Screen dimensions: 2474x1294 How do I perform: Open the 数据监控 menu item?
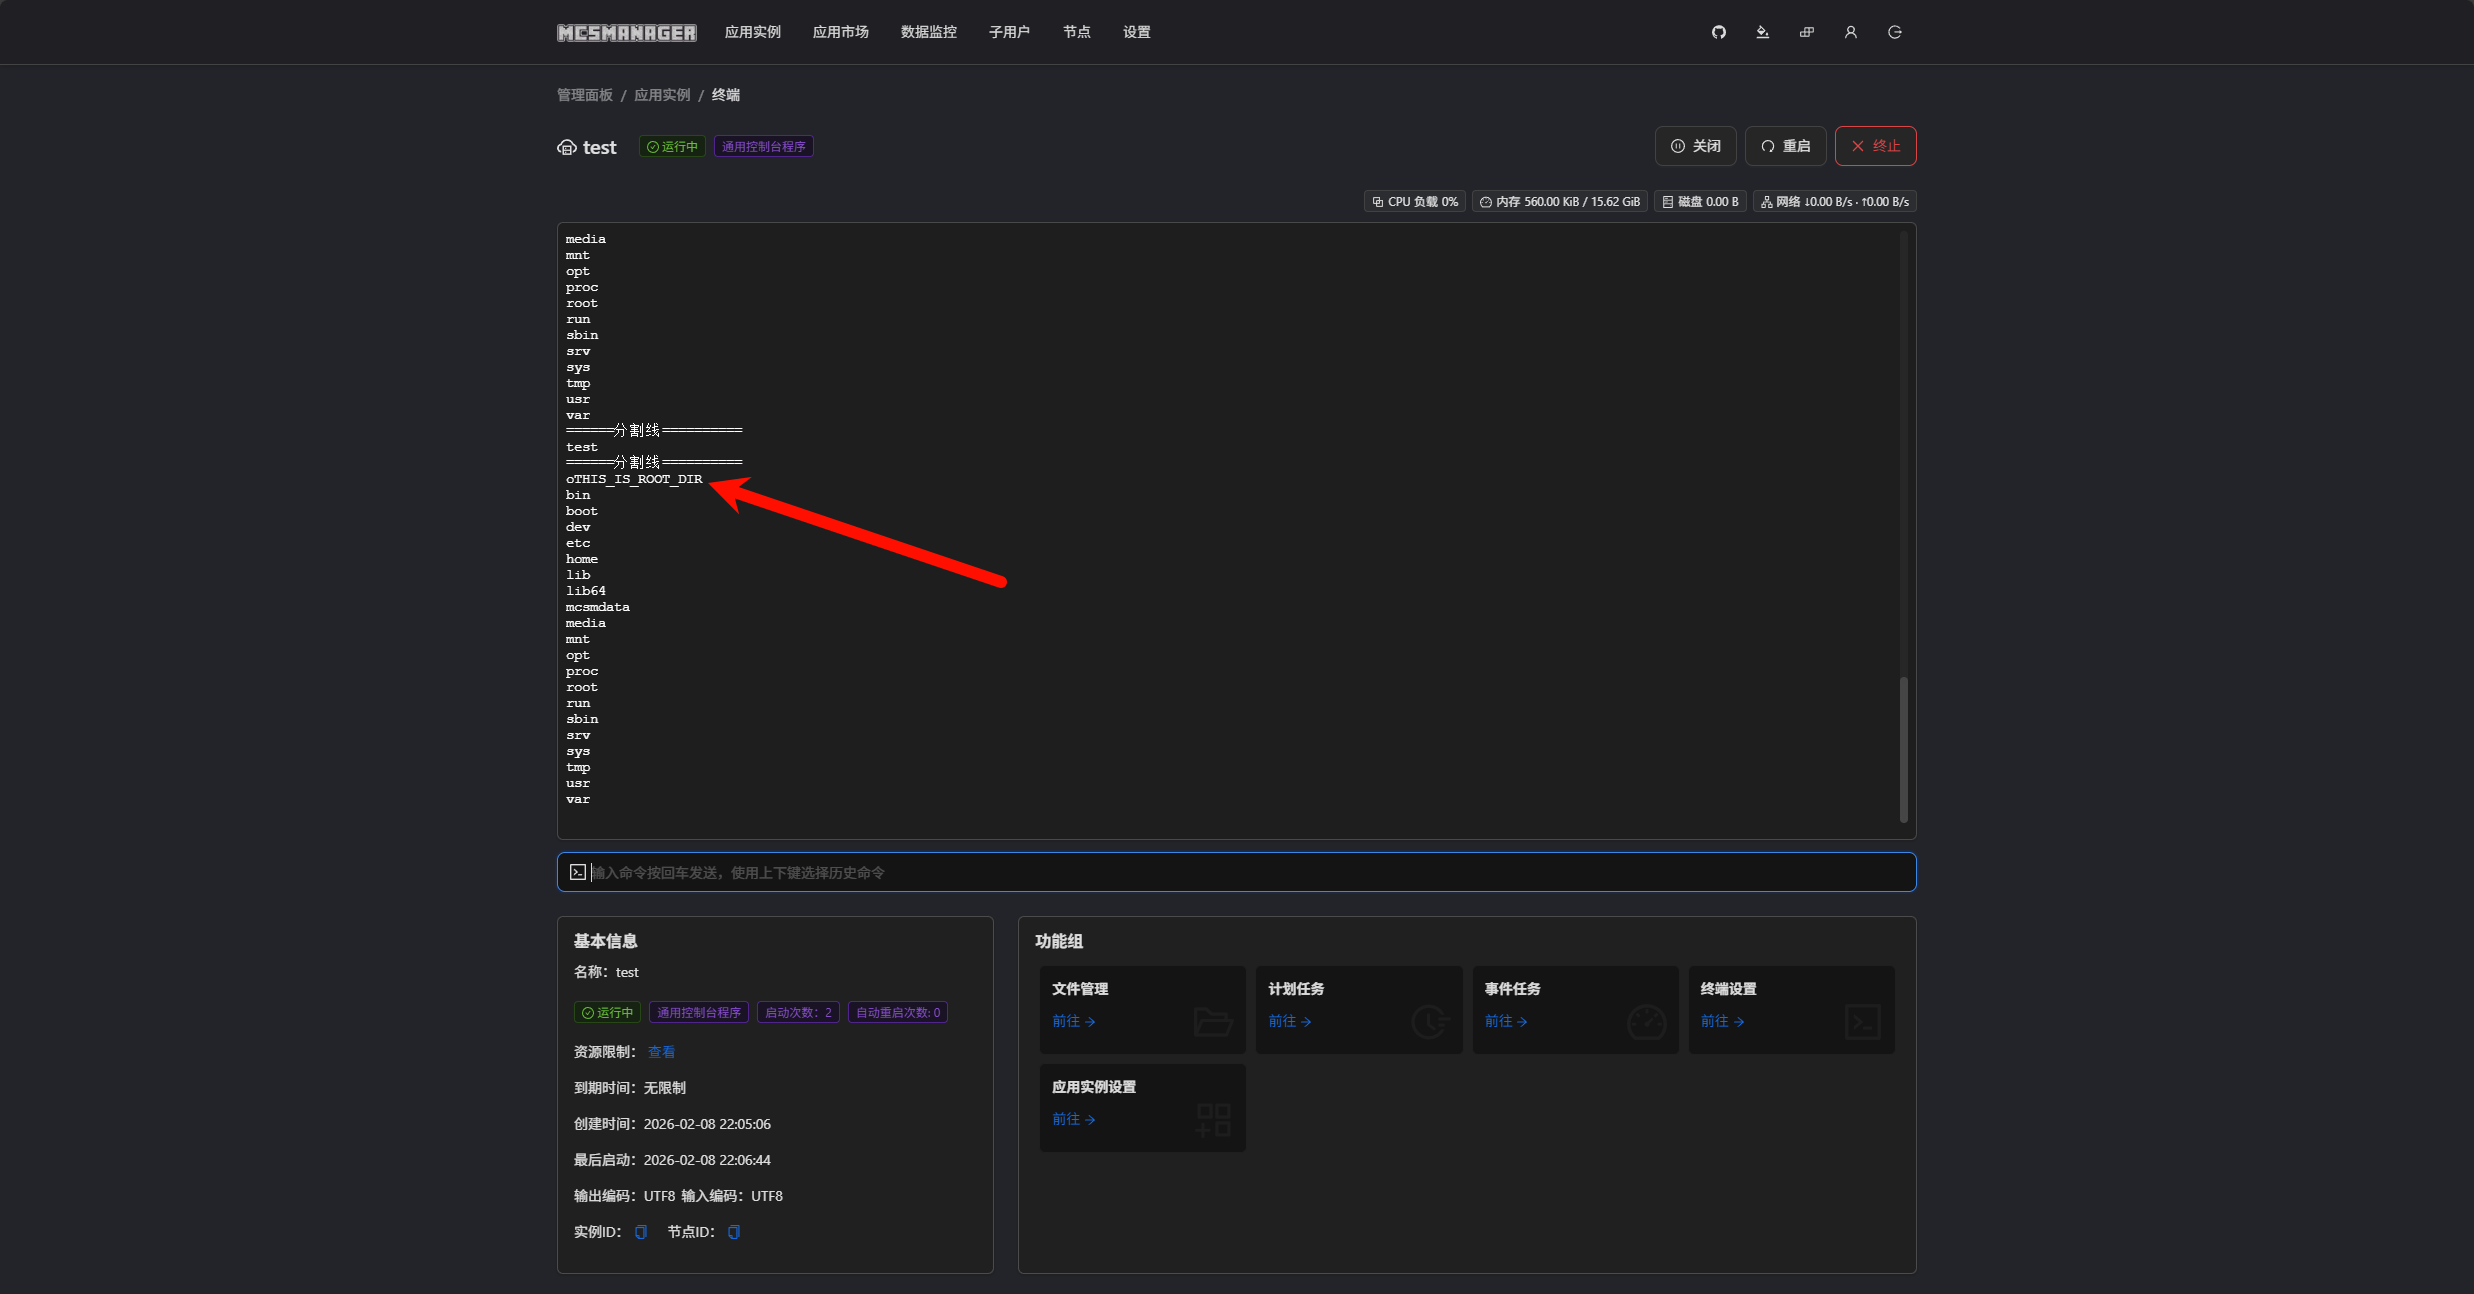(x=928, y=32)
